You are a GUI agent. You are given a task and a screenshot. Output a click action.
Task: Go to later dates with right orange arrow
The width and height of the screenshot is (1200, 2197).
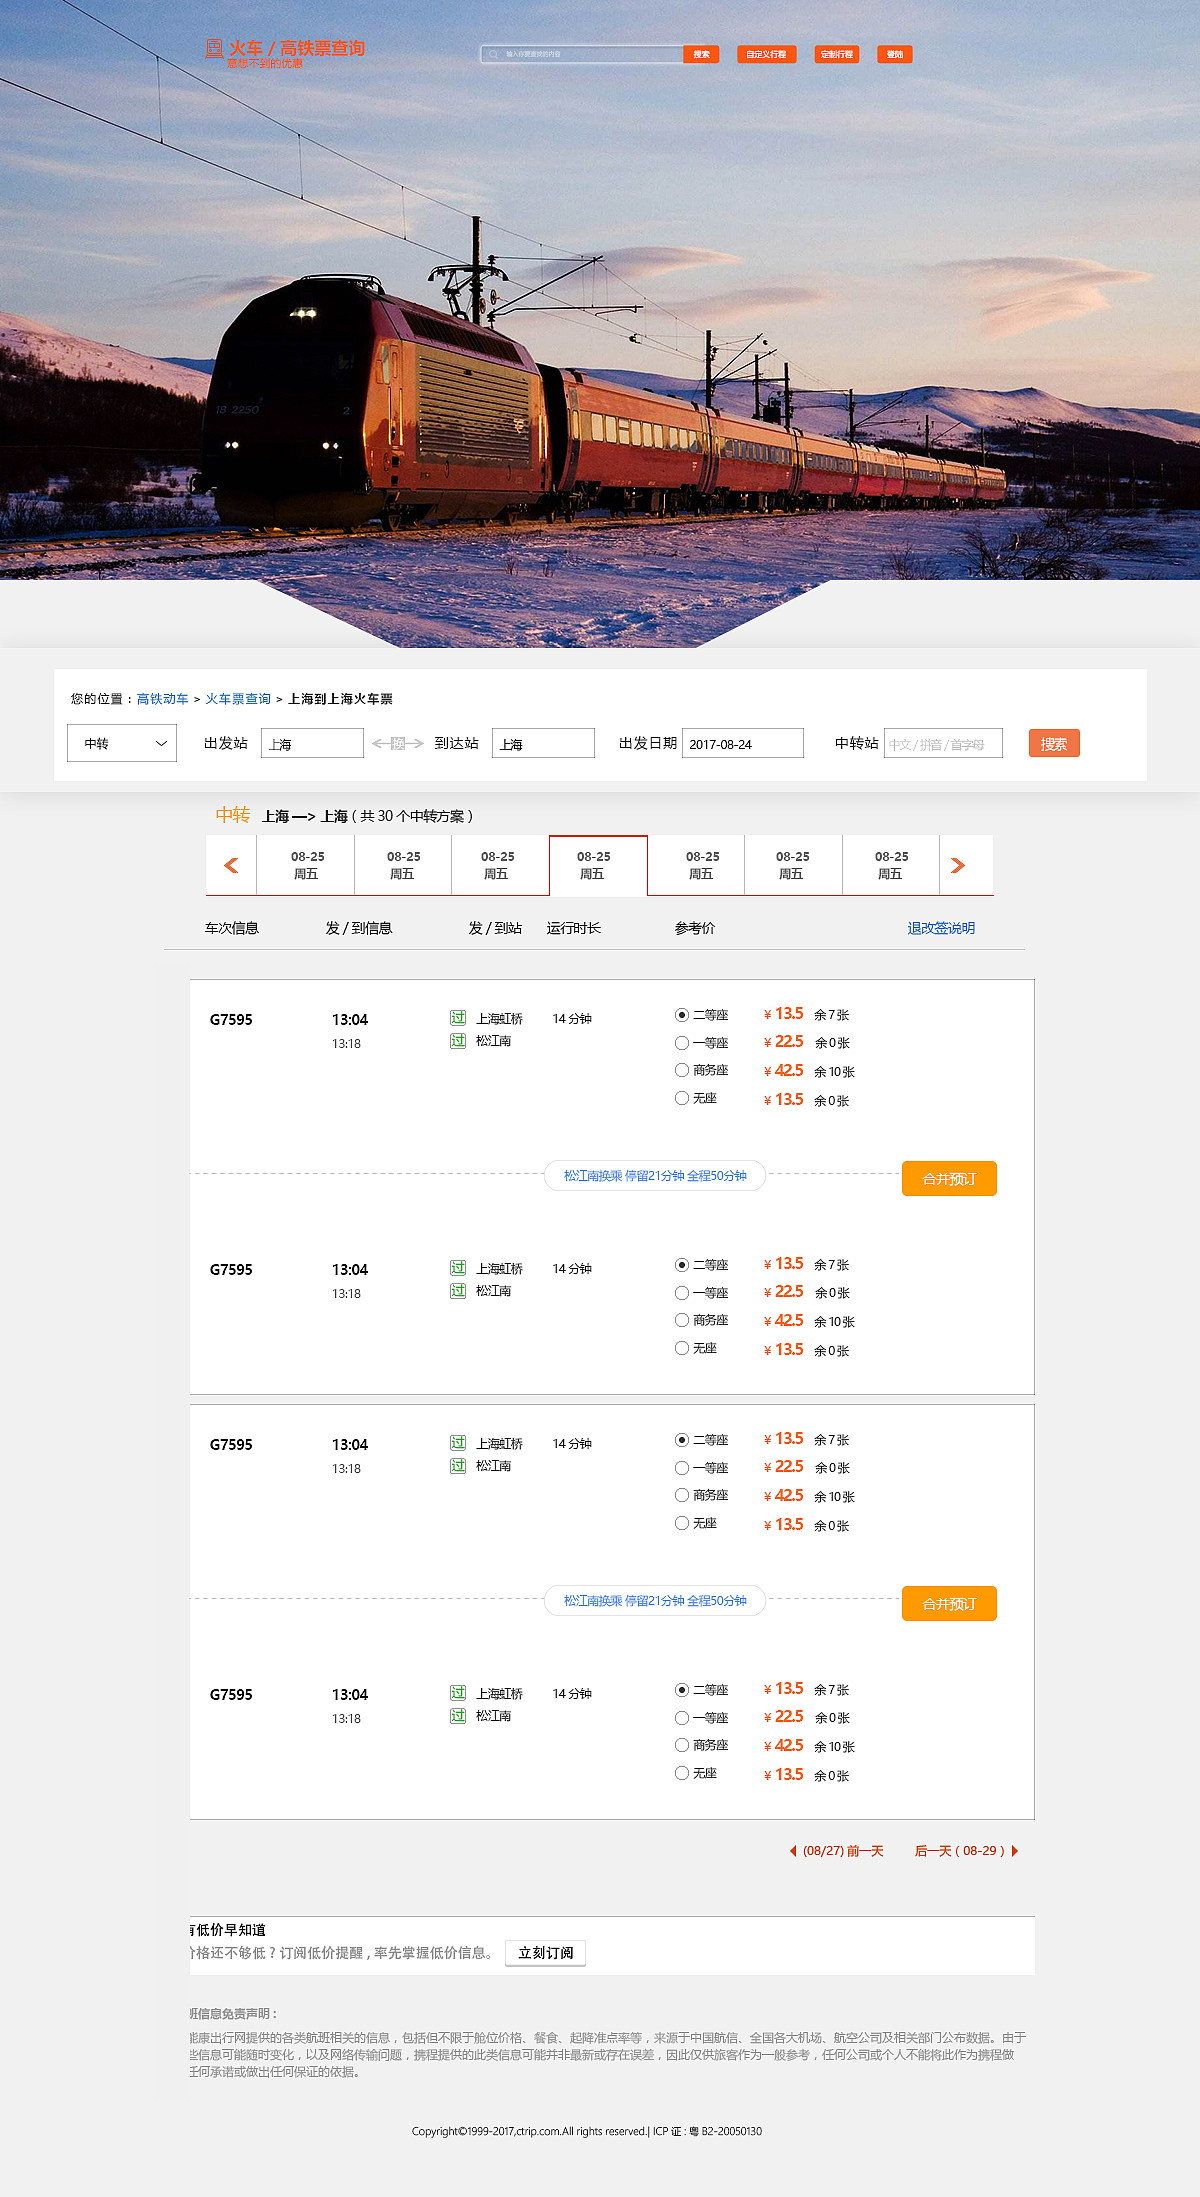[x=958, y=865]
